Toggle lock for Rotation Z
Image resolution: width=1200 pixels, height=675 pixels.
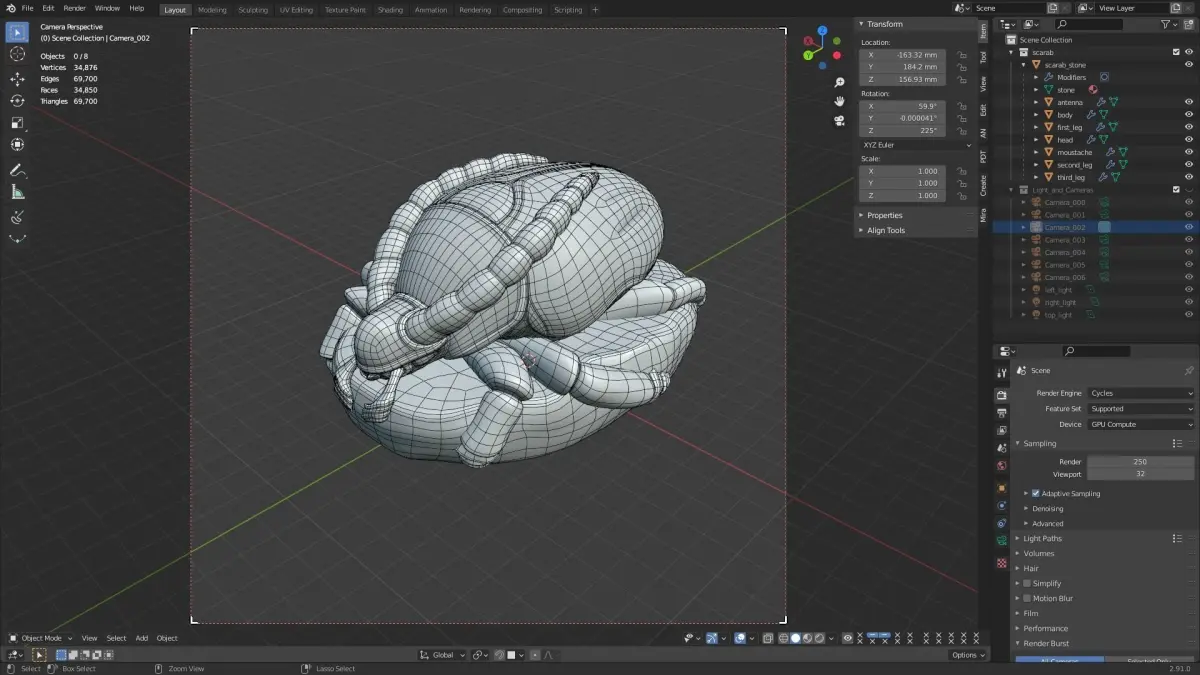[x=961, y=131]
